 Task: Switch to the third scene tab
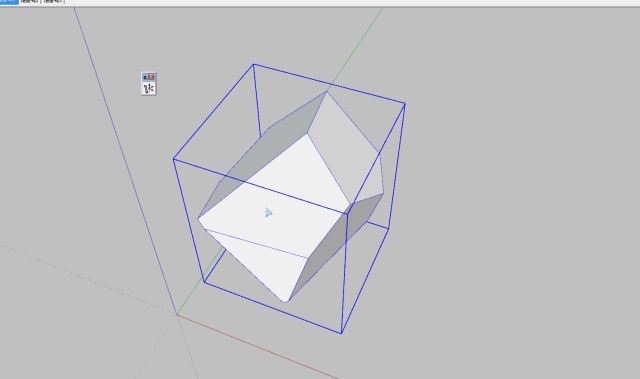(x=53, y=2)
